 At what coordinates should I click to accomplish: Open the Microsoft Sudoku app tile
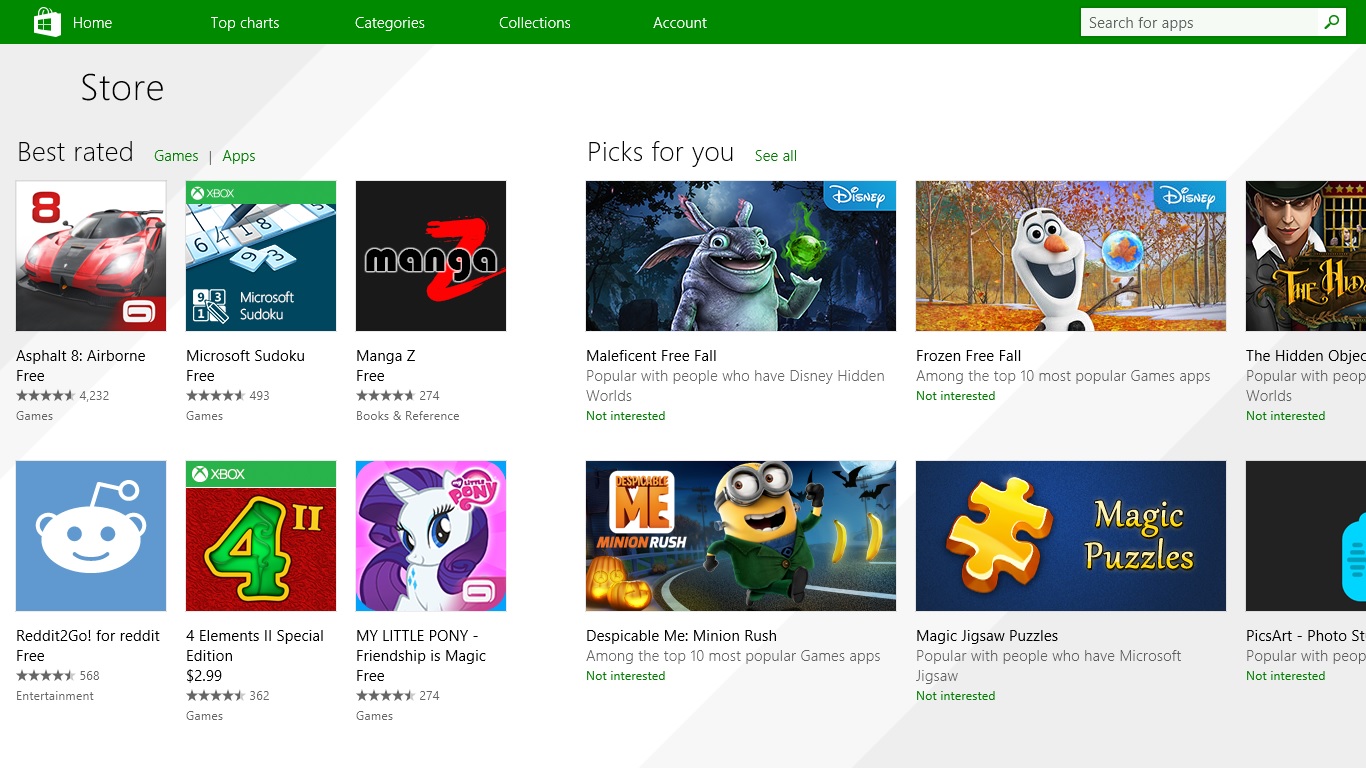pyautogui.click(x=261, y=256)
